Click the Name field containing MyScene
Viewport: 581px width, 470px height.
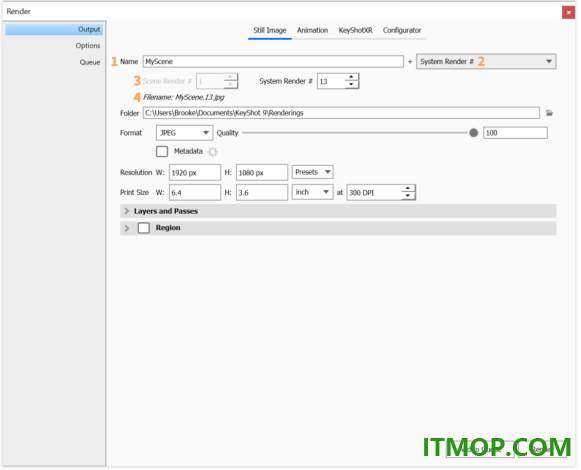(273, 62)
